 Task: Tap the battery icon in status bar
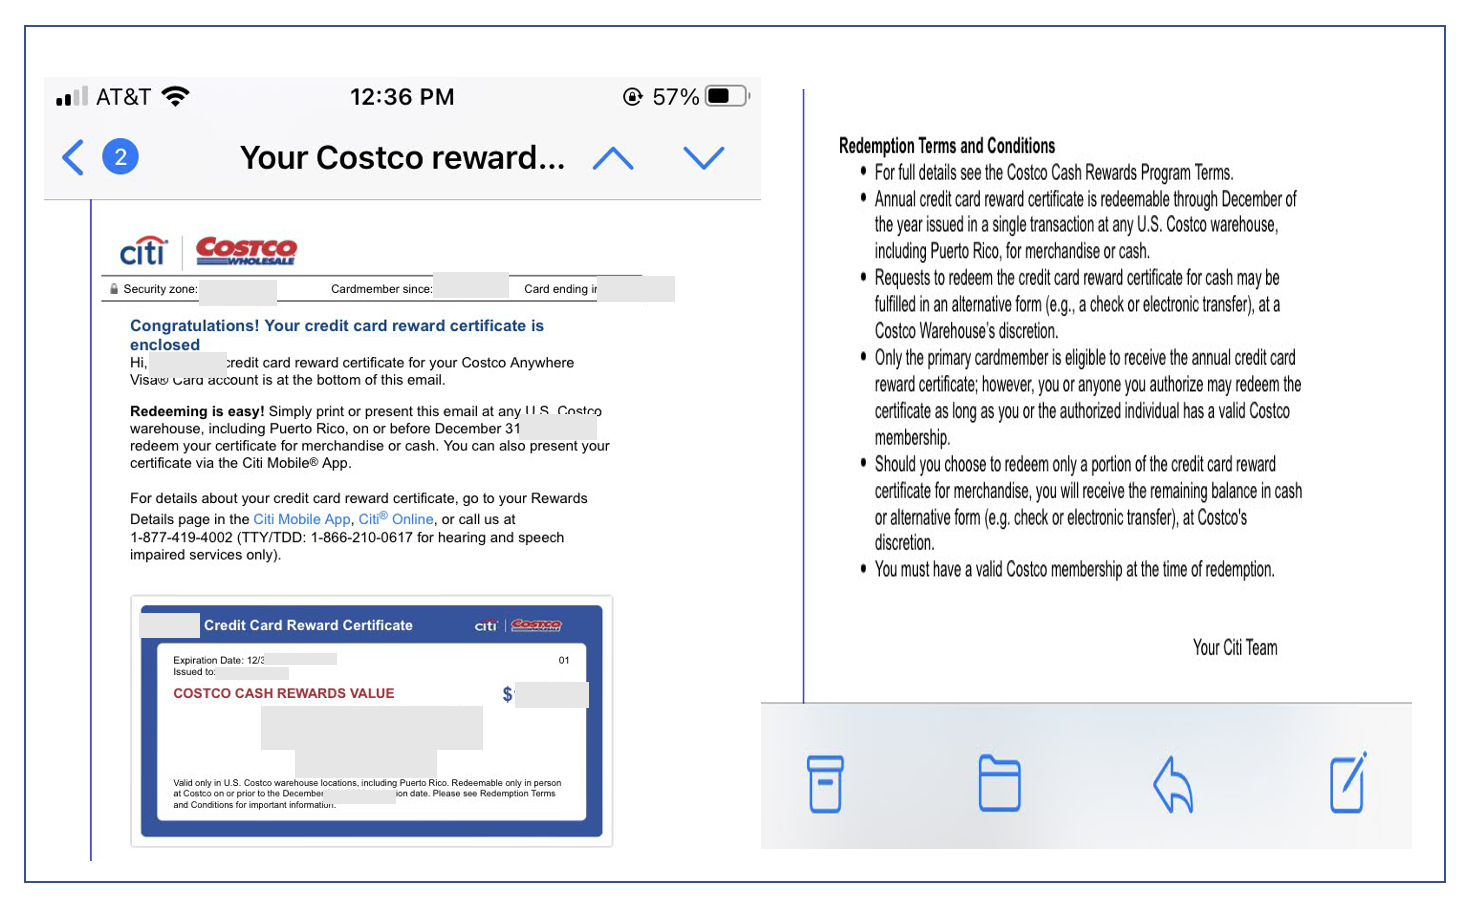[728, 97]
